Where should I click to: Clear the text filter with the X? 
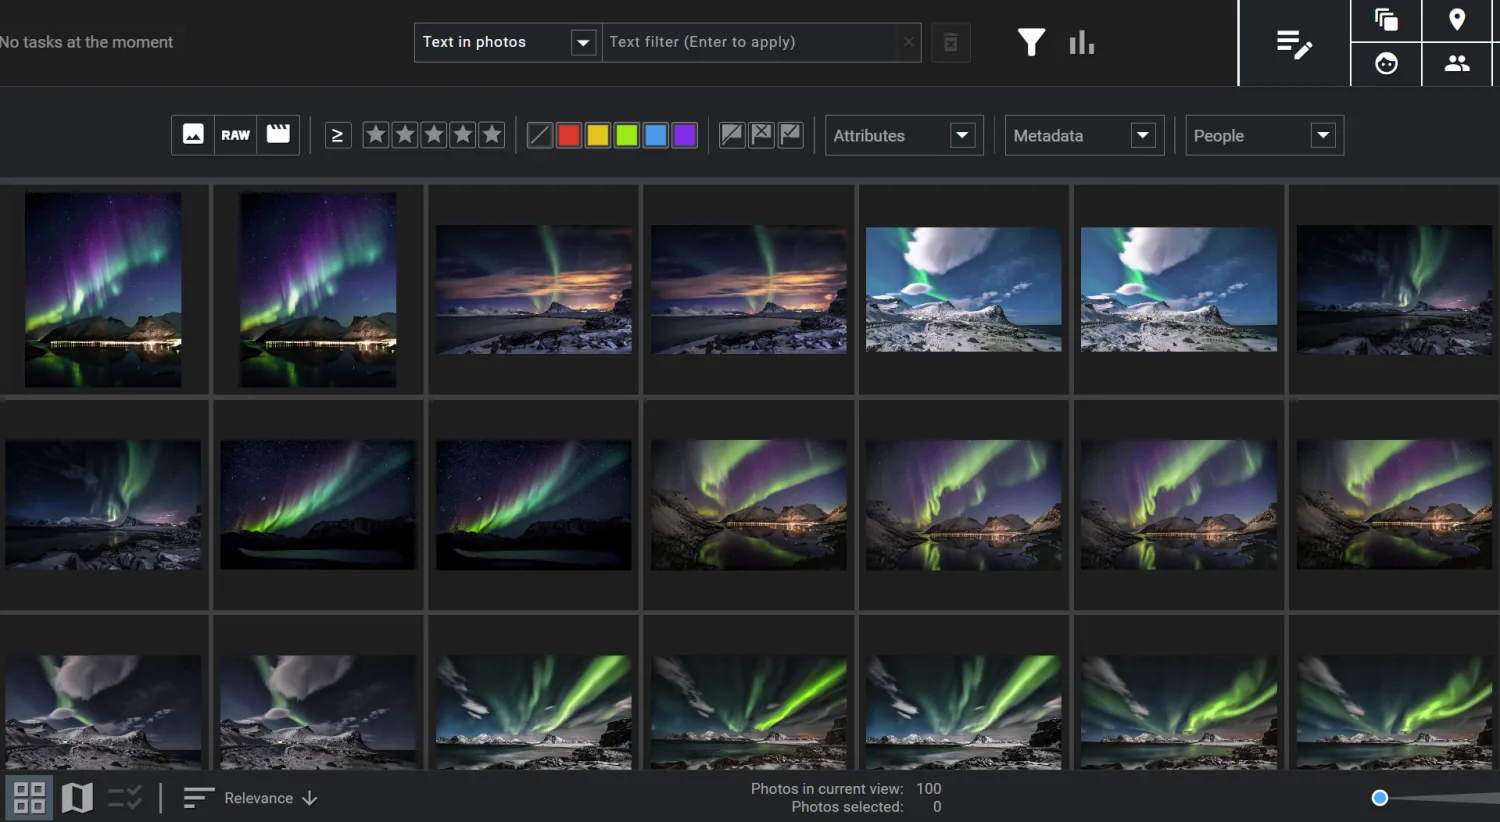pyautogui.click(x=908, y=42)
